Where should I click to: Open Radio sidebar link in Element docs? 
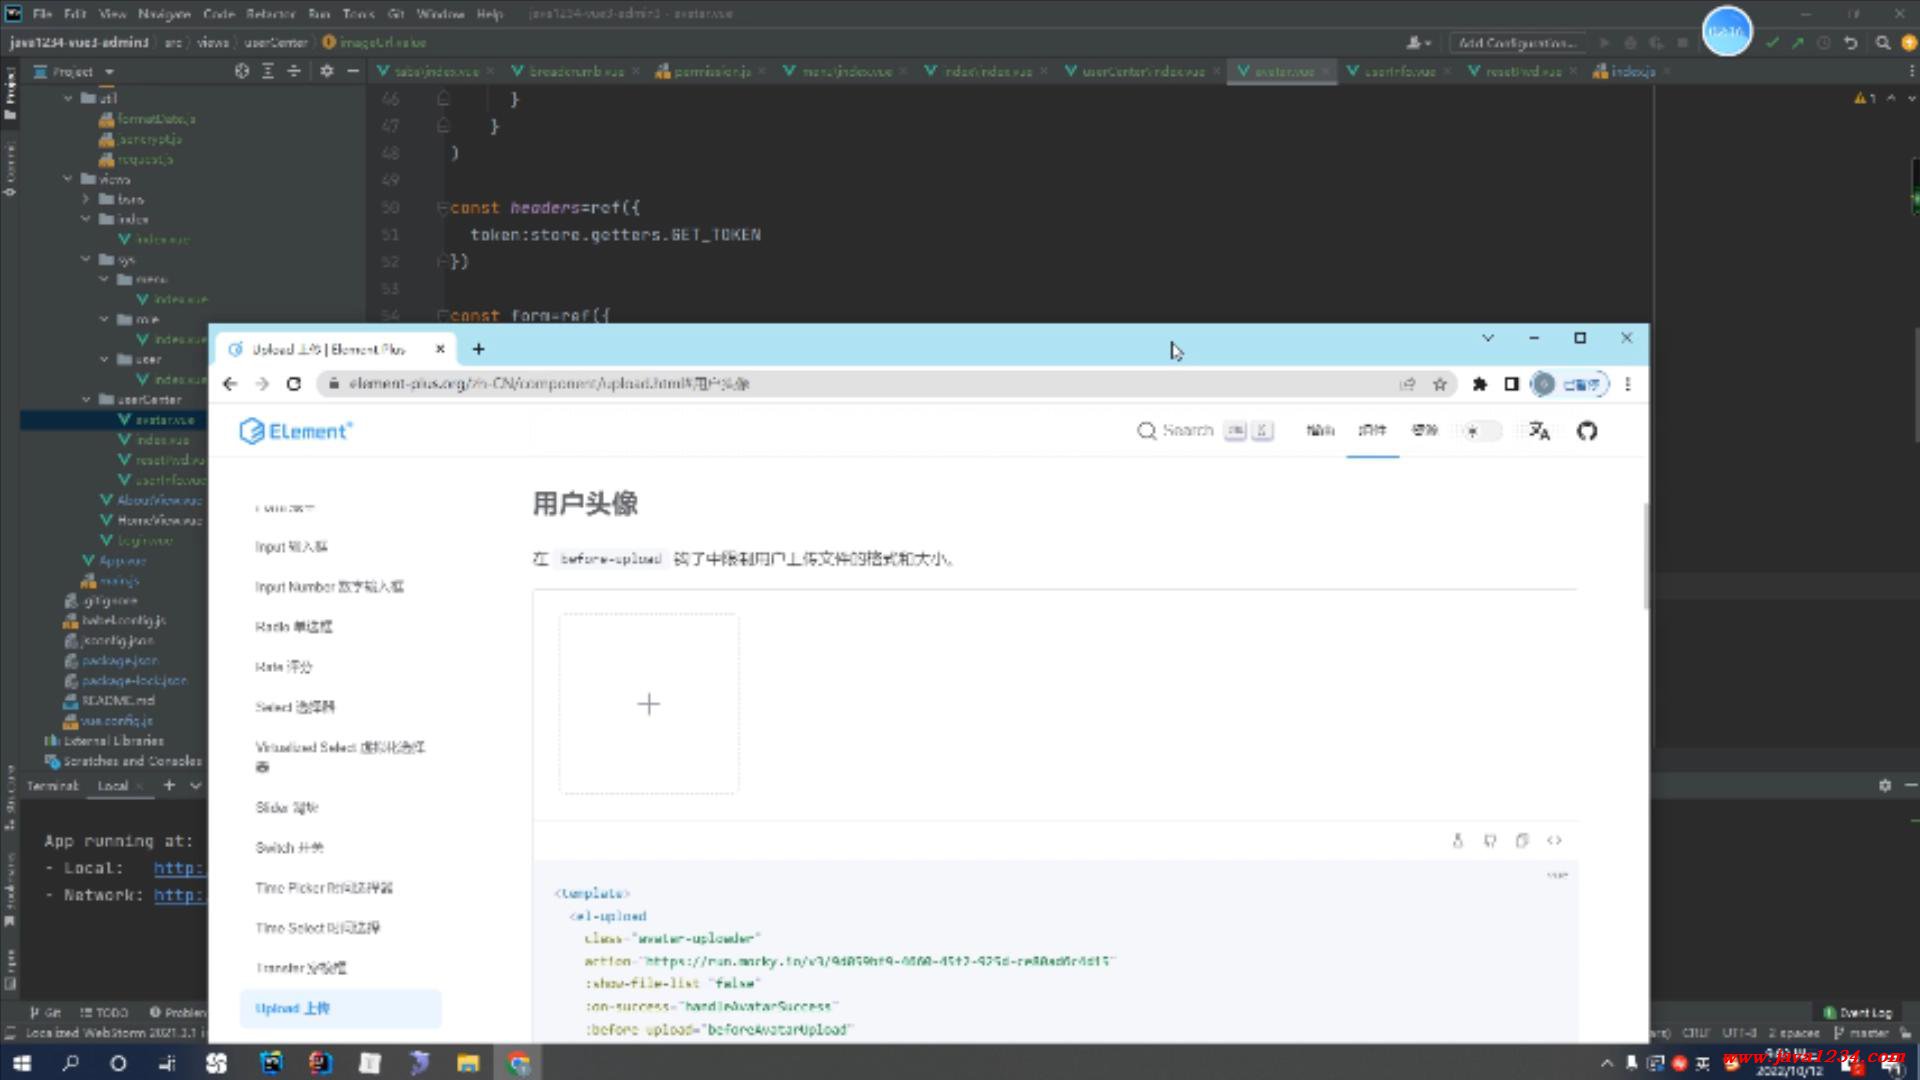point(293,627)
